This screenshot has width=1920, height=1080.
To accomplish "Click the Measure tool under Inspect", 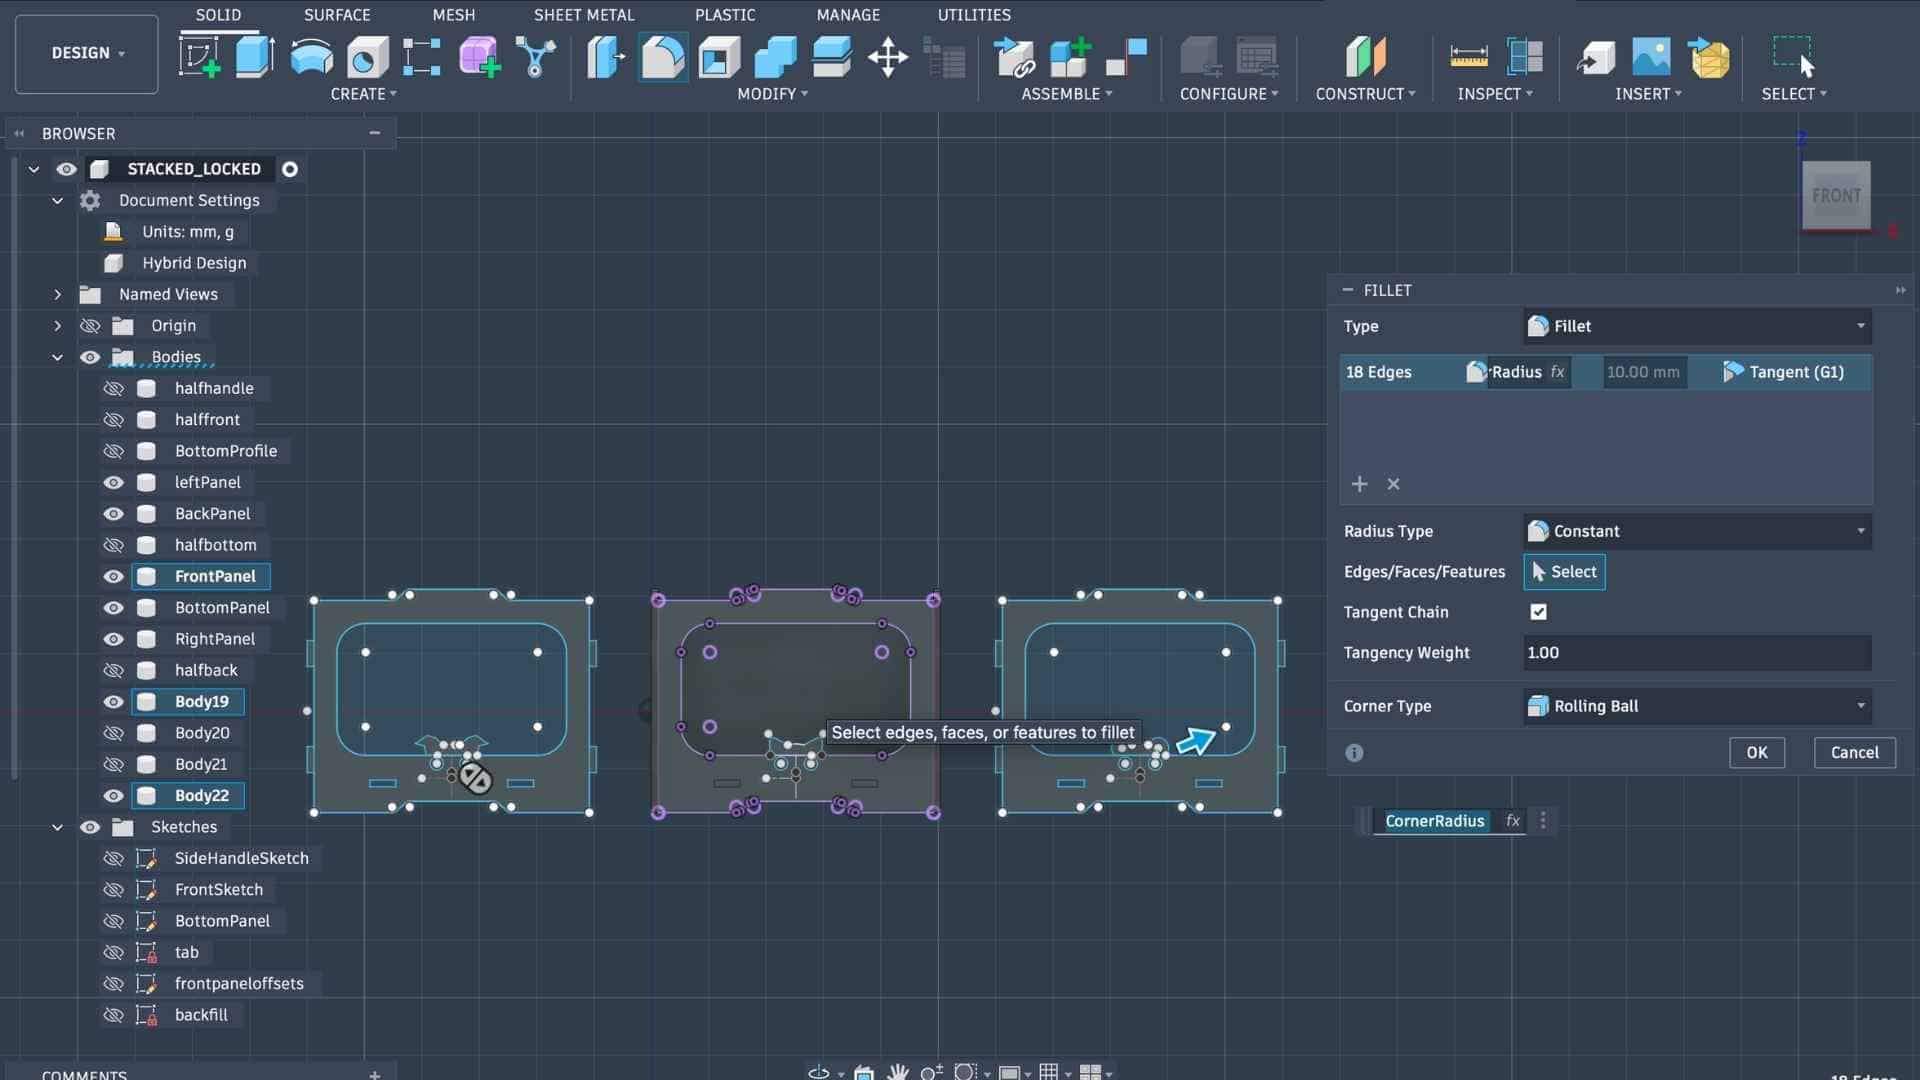I will (1468, 56).
